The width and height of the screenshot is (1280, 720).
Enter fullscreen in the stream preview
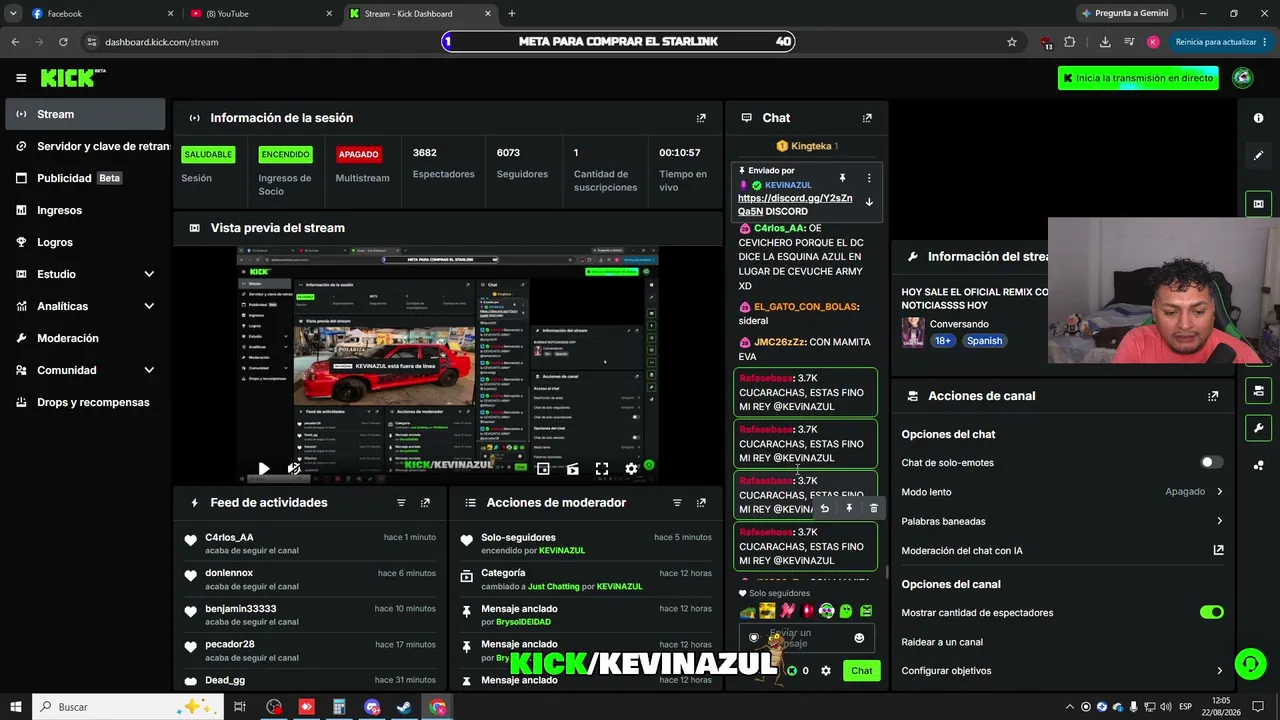[x=602, y=468]
